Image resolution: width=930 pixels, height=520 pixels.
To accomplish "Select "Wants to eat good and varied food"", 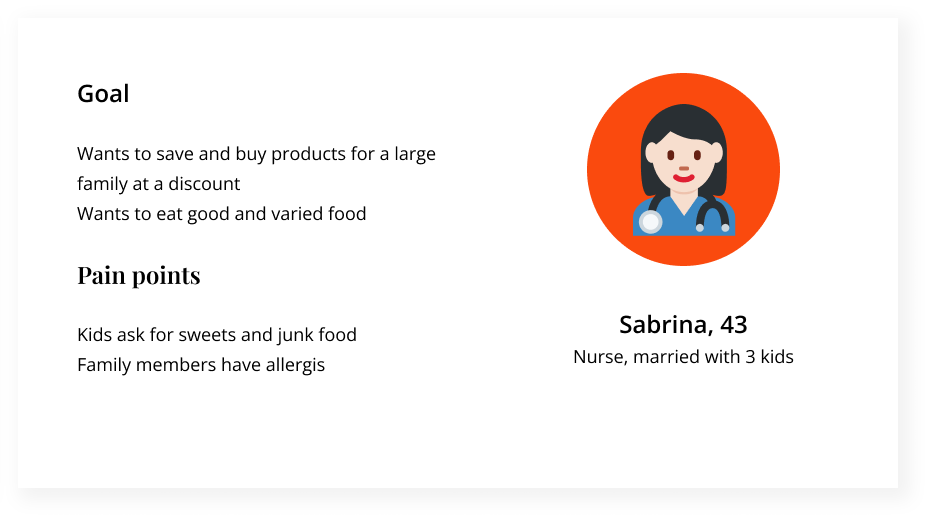I will tap(222, 213).
